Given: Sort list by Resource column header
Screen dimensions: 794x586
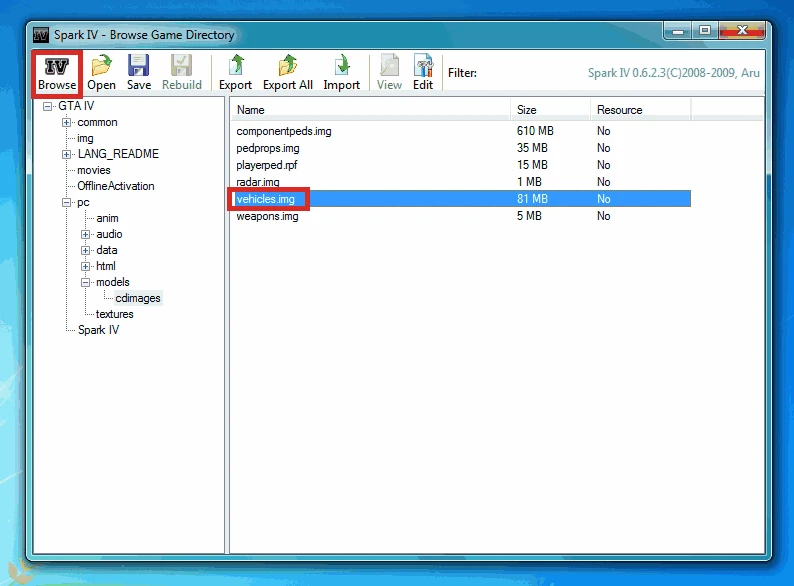Looking at the screenshot, I should pos(641,110).
